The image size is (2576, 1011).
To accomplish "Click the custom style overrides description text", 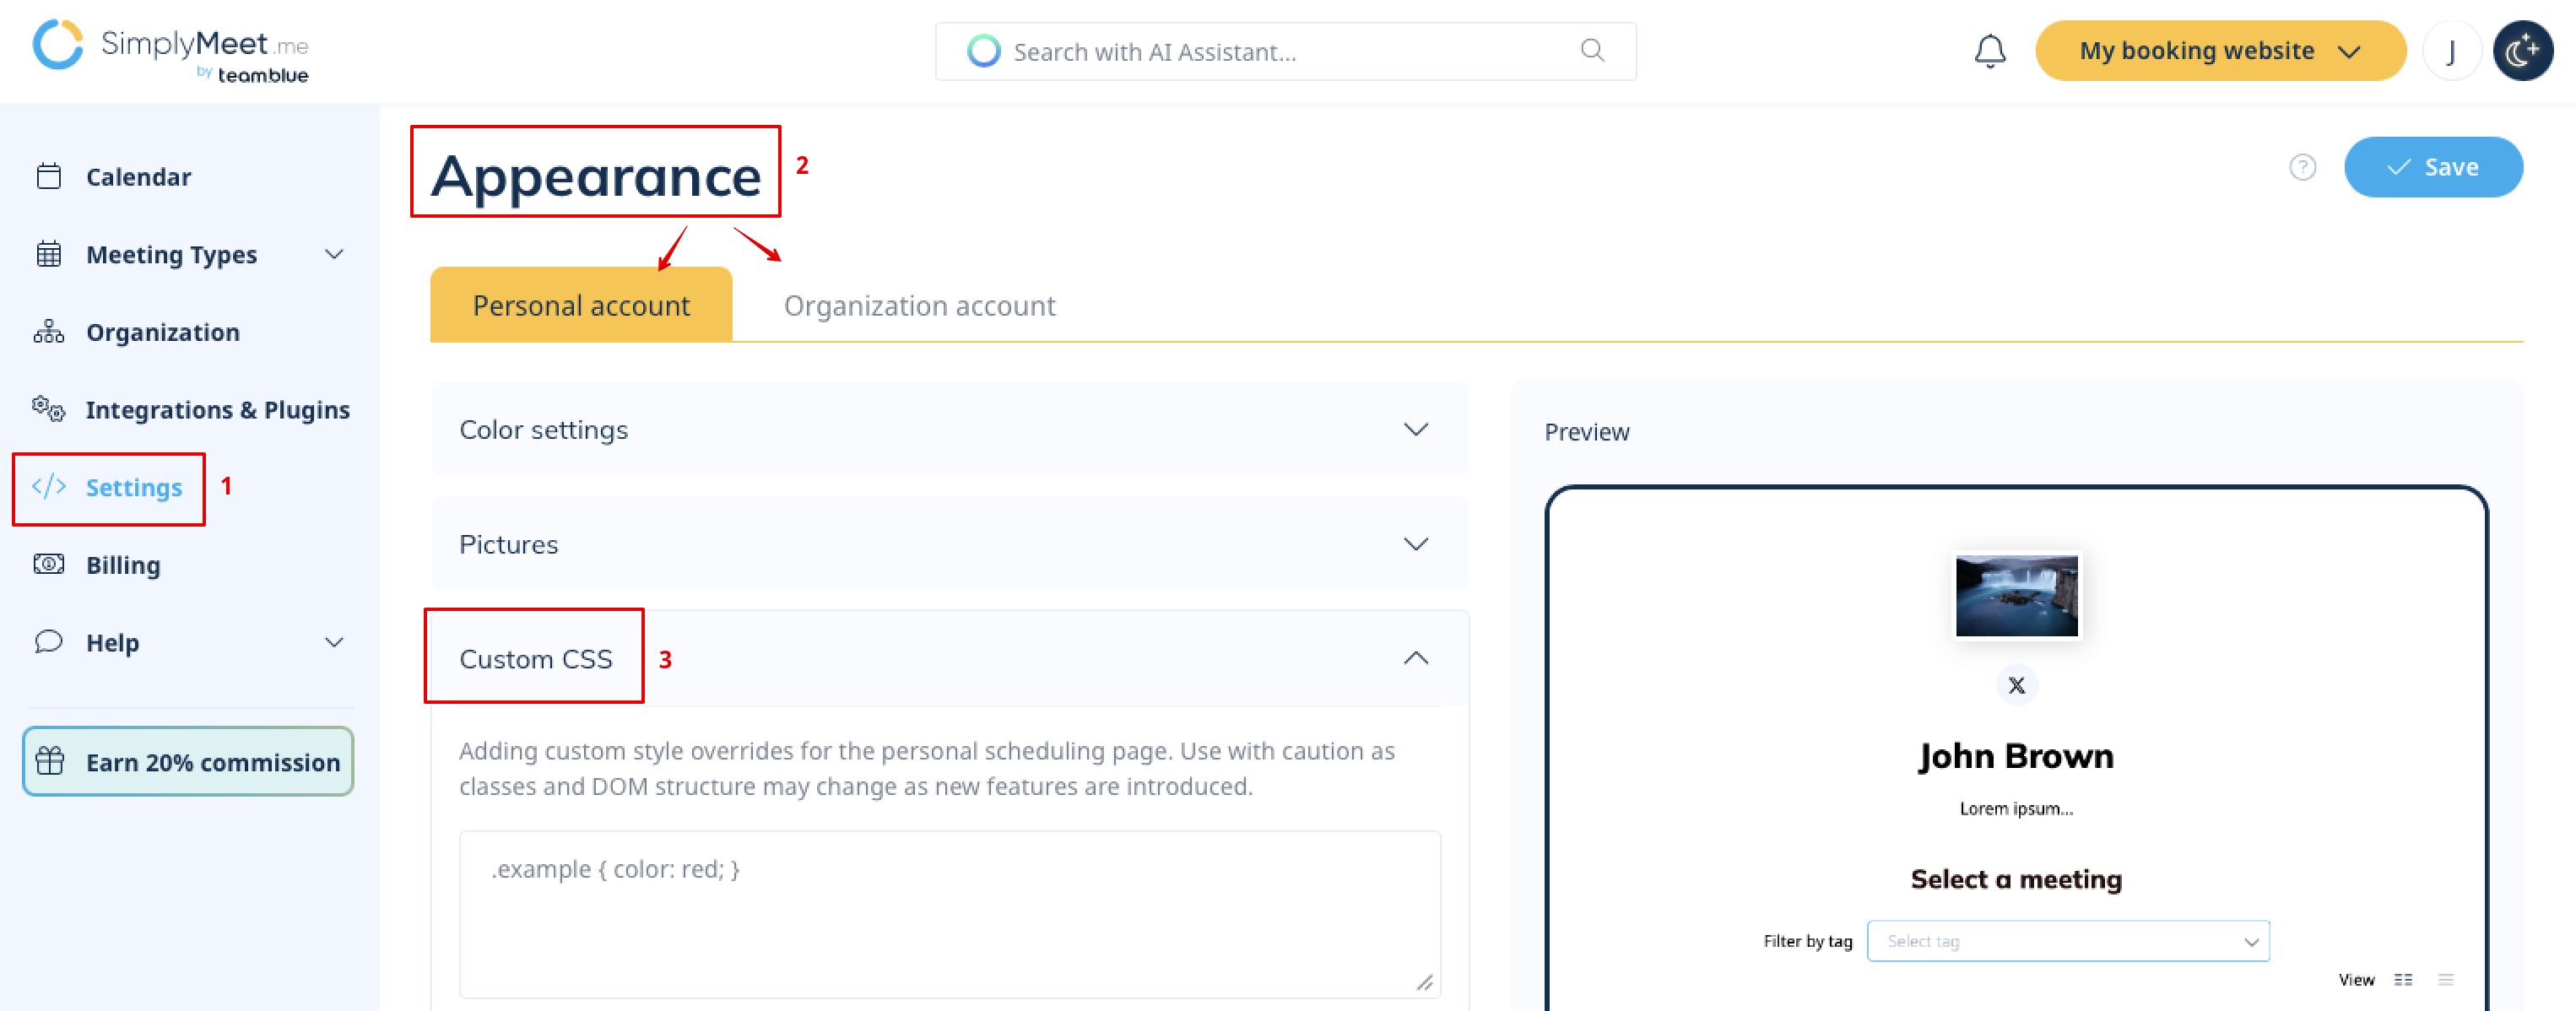I will tap(927, 768).
